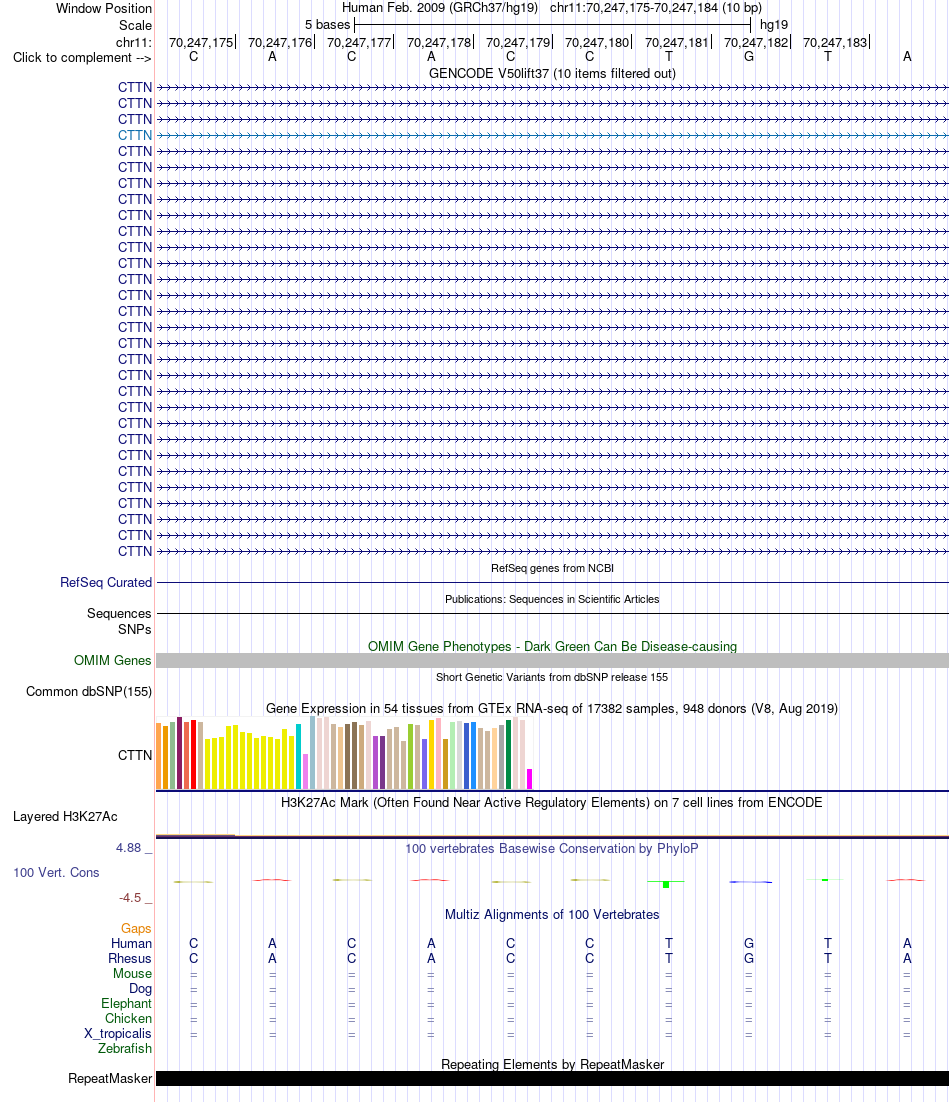The width and height of the screenshot is (950, 1102).
Task: Open the "RefSeq genes from NCBI" track title
Action: 552,568
